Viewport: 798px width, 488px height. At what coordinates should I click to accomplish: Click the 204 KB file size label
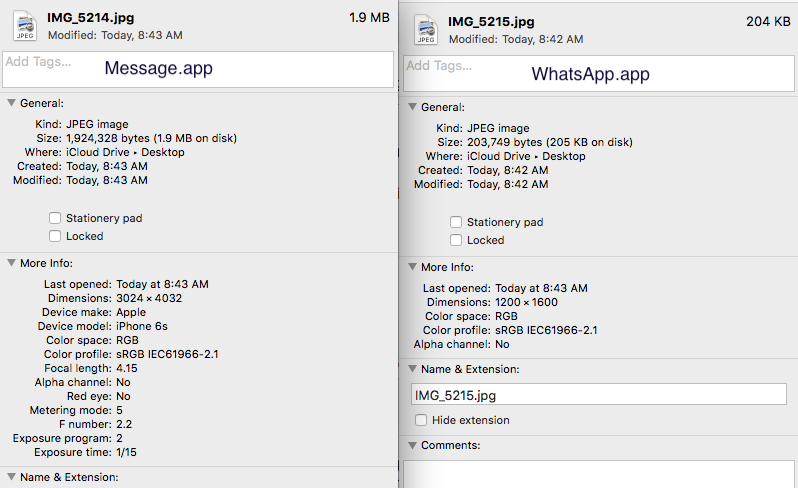(x=768, y=21)
